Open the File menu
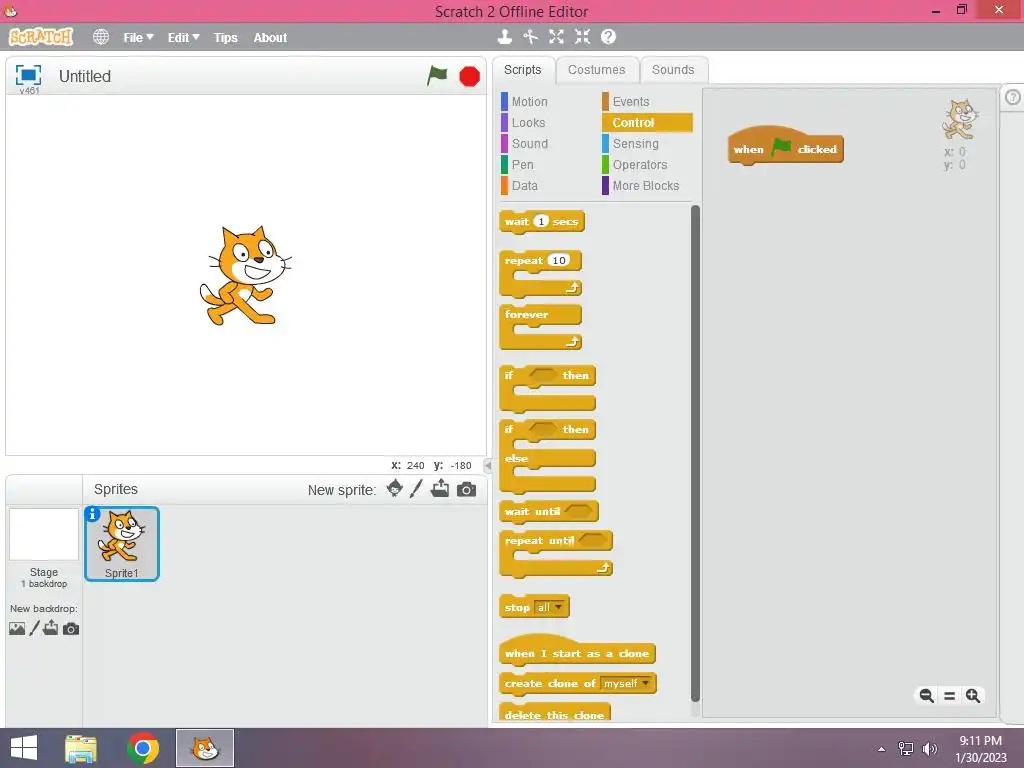Screen dimensions: 1024x768 tap(138, 38)
